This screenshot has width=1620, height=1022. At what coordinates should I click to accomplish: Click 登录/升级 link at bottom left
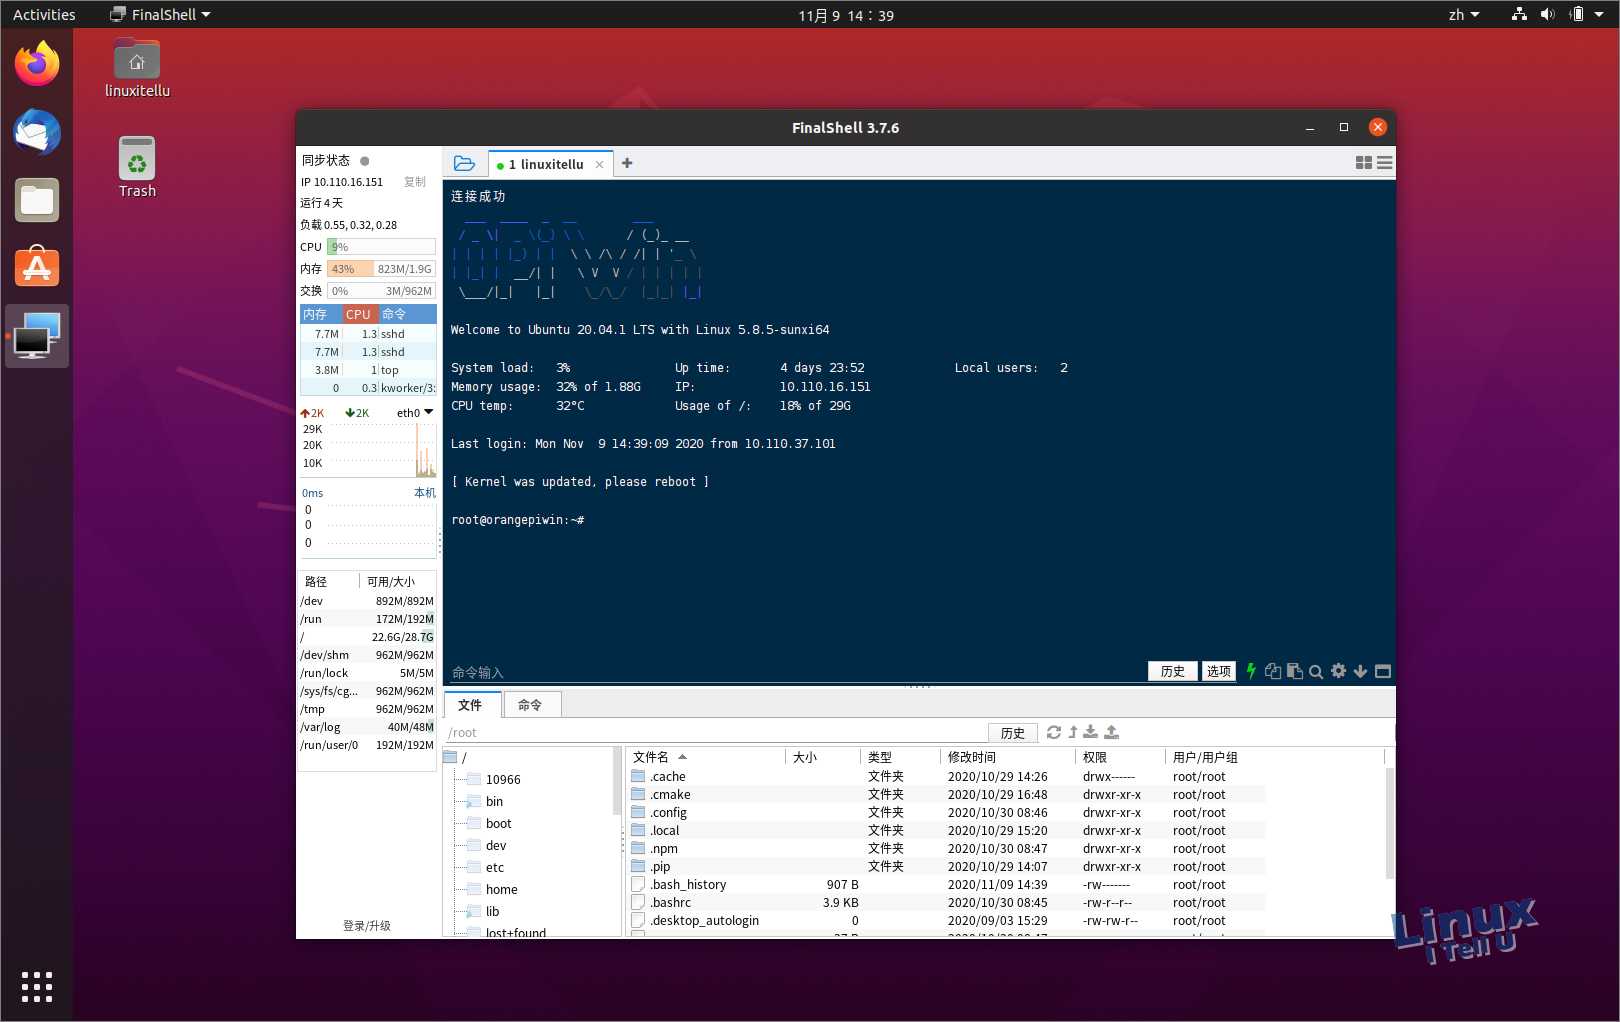point(367,926)
